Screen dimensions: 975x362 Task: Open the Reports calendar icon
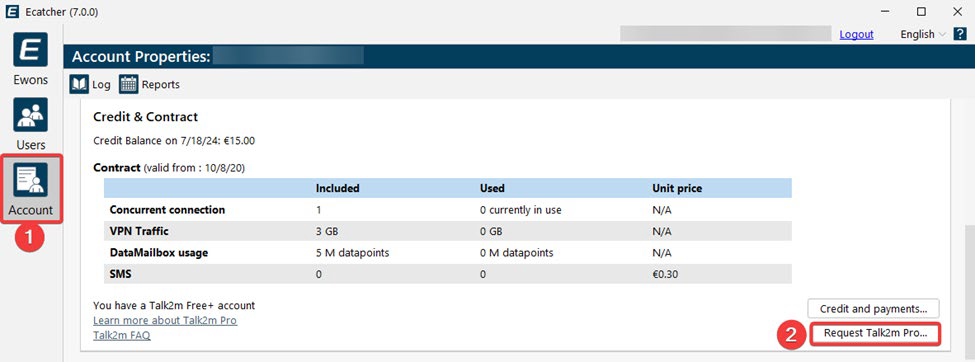pos(128,85)
